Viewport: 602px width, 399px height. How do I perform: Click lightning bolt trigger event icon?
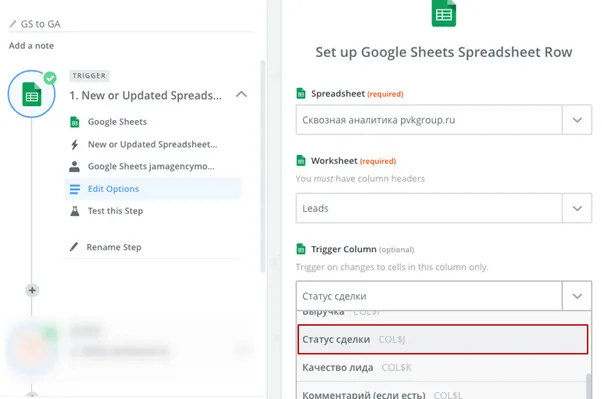(75, 144)
